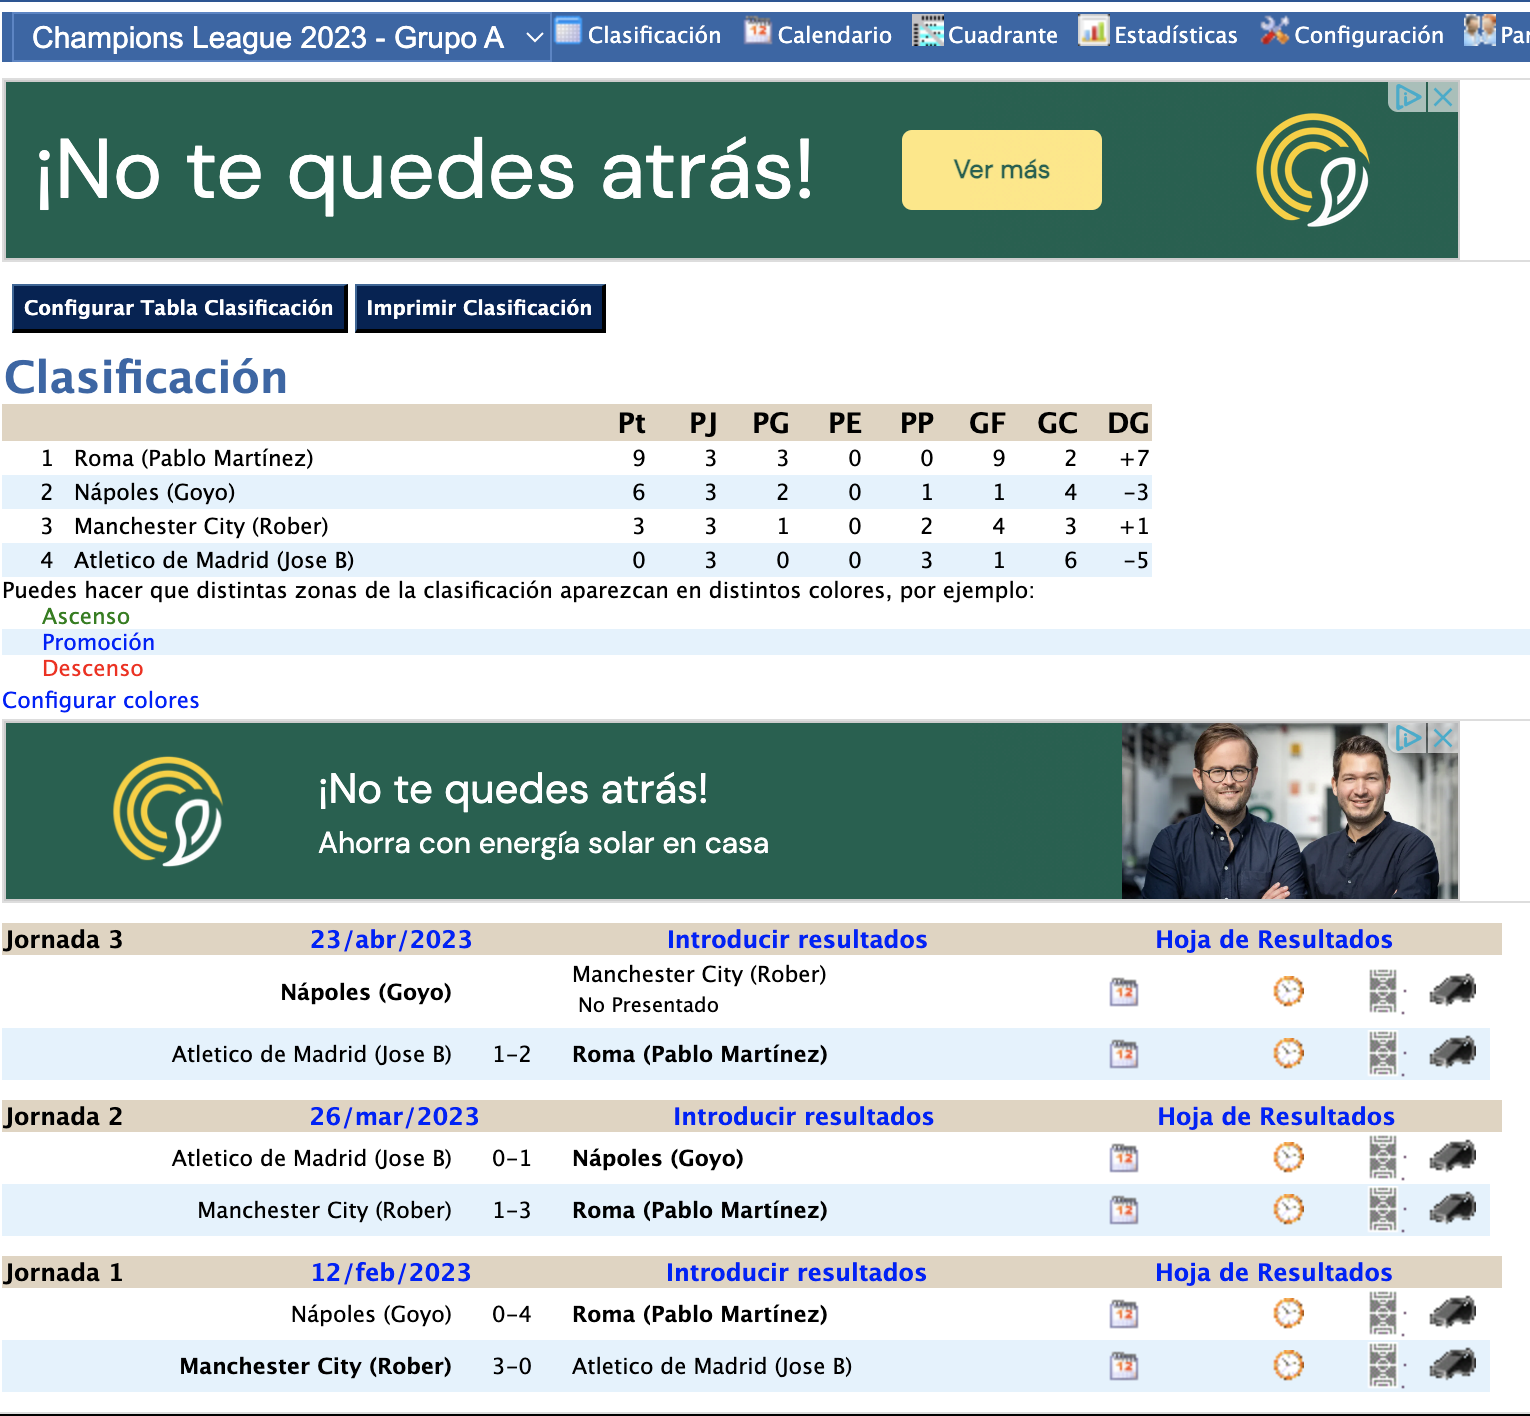
Task: Click clock icon for Atletico-Roma Jornada 3 match
Action: 1288,1054
